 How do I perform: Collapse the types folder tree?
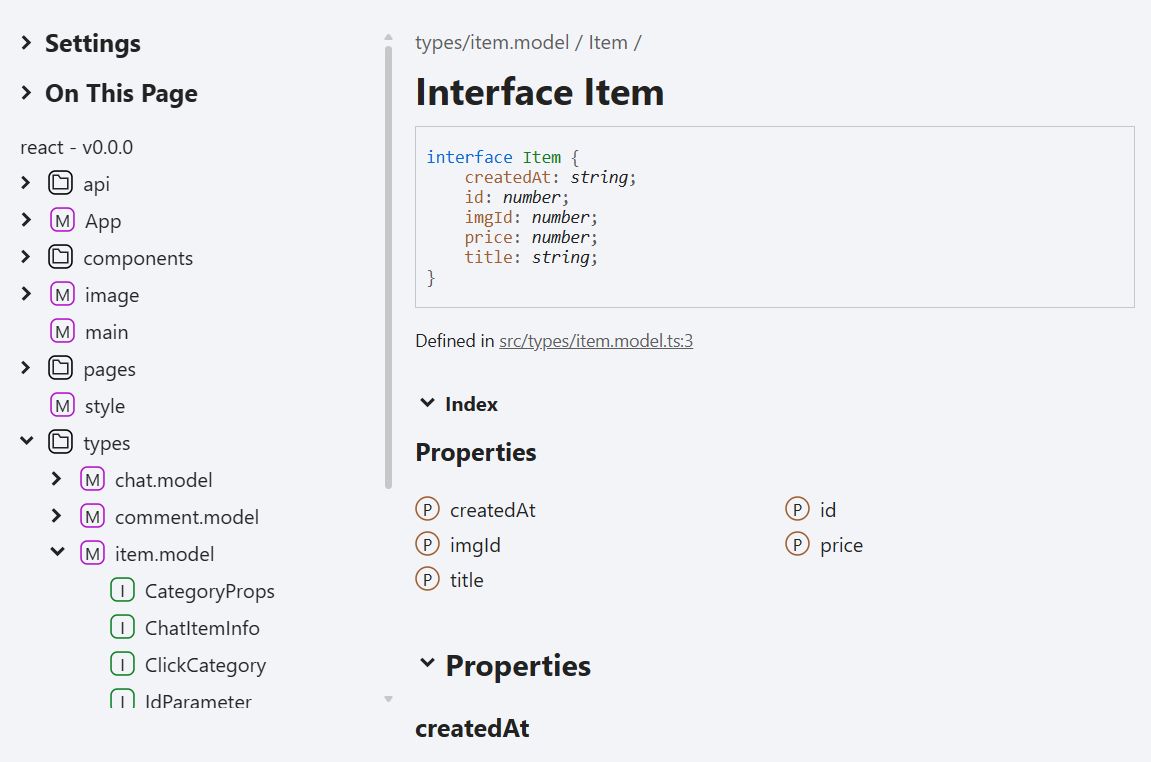tap(26, 440)
